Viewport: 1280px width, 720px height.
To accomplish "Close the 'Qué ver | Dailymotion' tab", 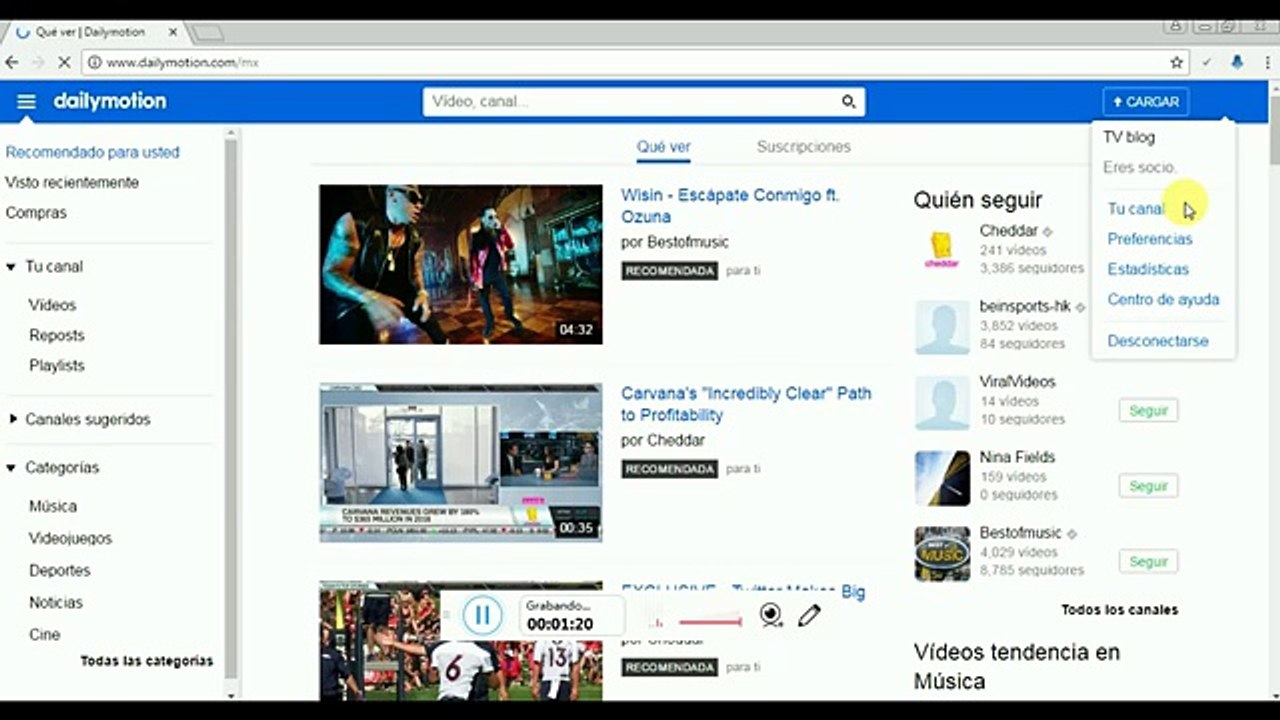I will (173, 32).
